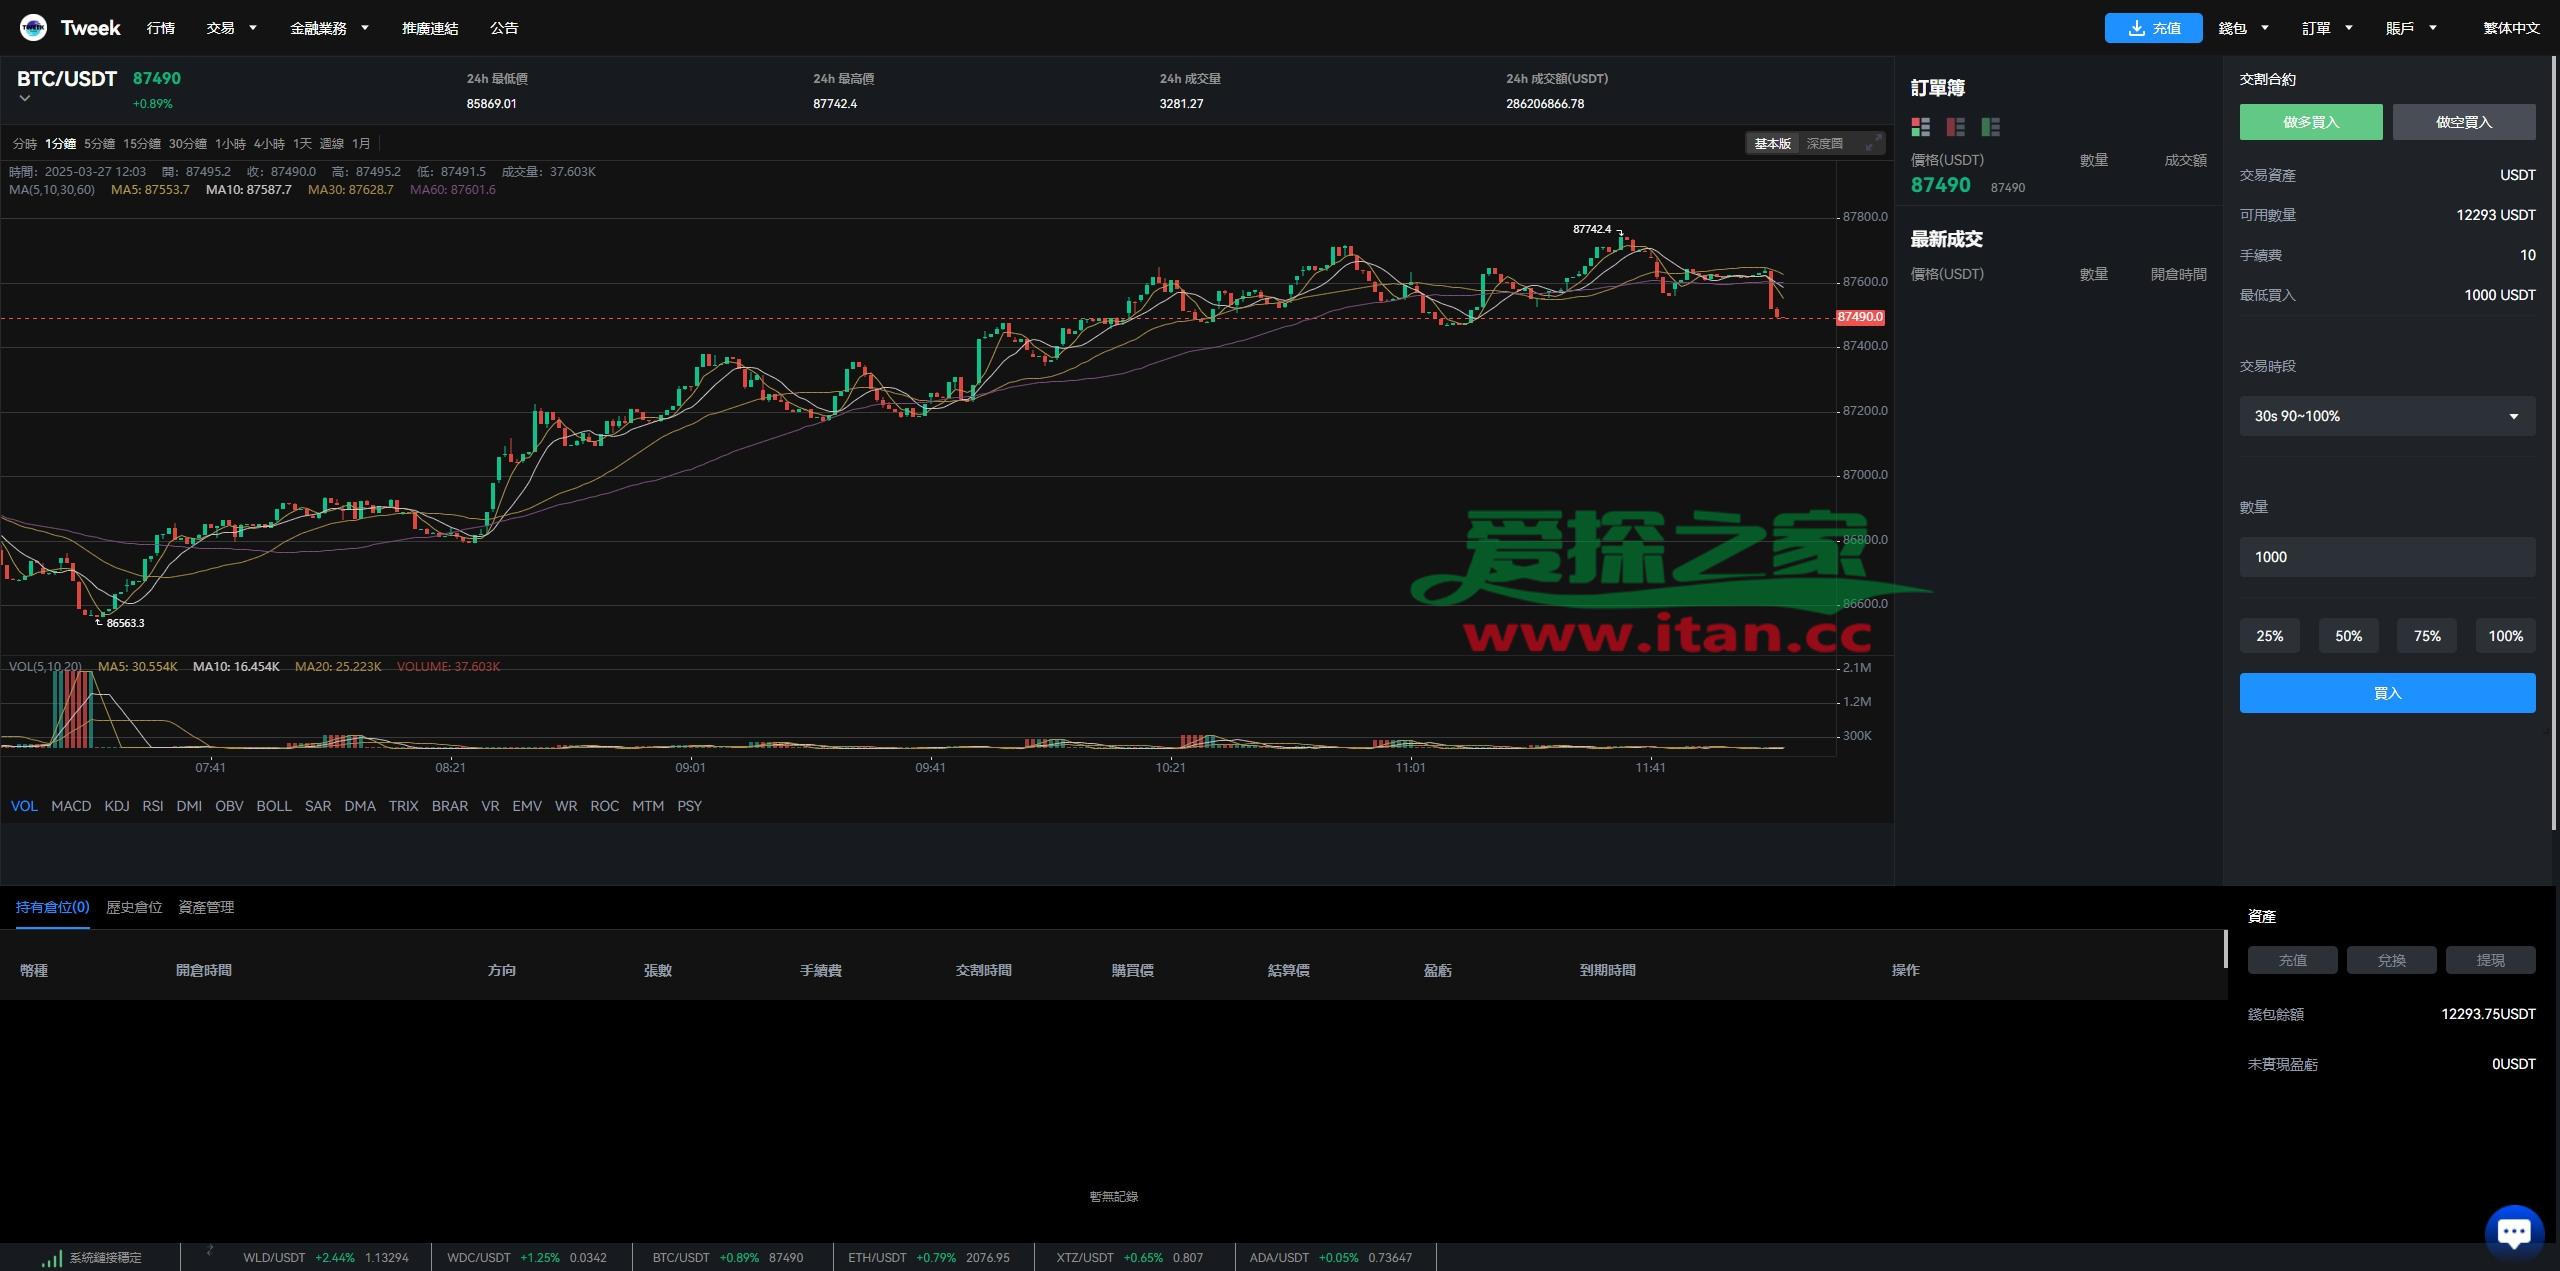
Task: Click the 數量 quantity input field
Action: click(x=2386, y=557)
